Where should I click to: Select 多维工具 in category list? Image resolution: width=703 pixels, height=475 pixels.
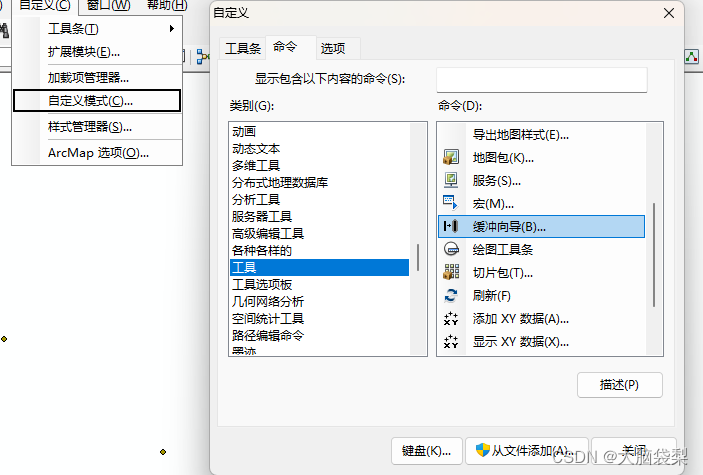pos(319,166)
